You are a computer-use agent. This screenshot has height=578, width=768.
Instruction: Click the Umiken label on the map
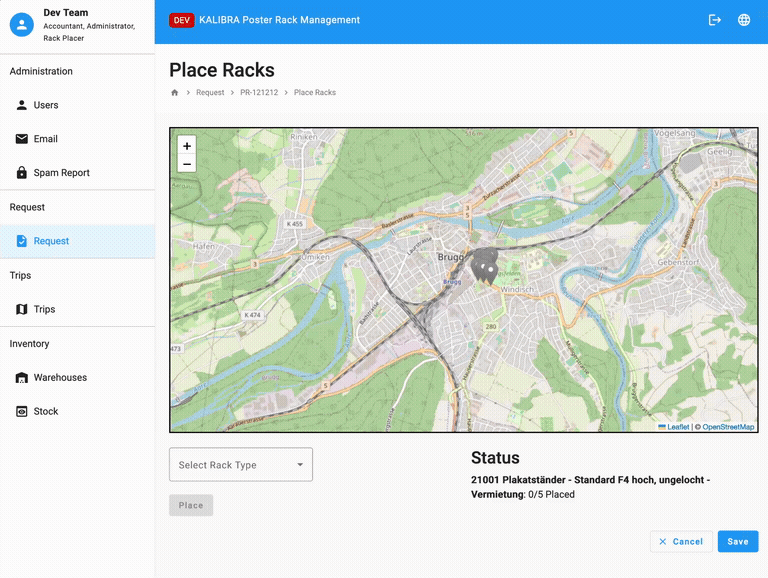click(315, 257)
